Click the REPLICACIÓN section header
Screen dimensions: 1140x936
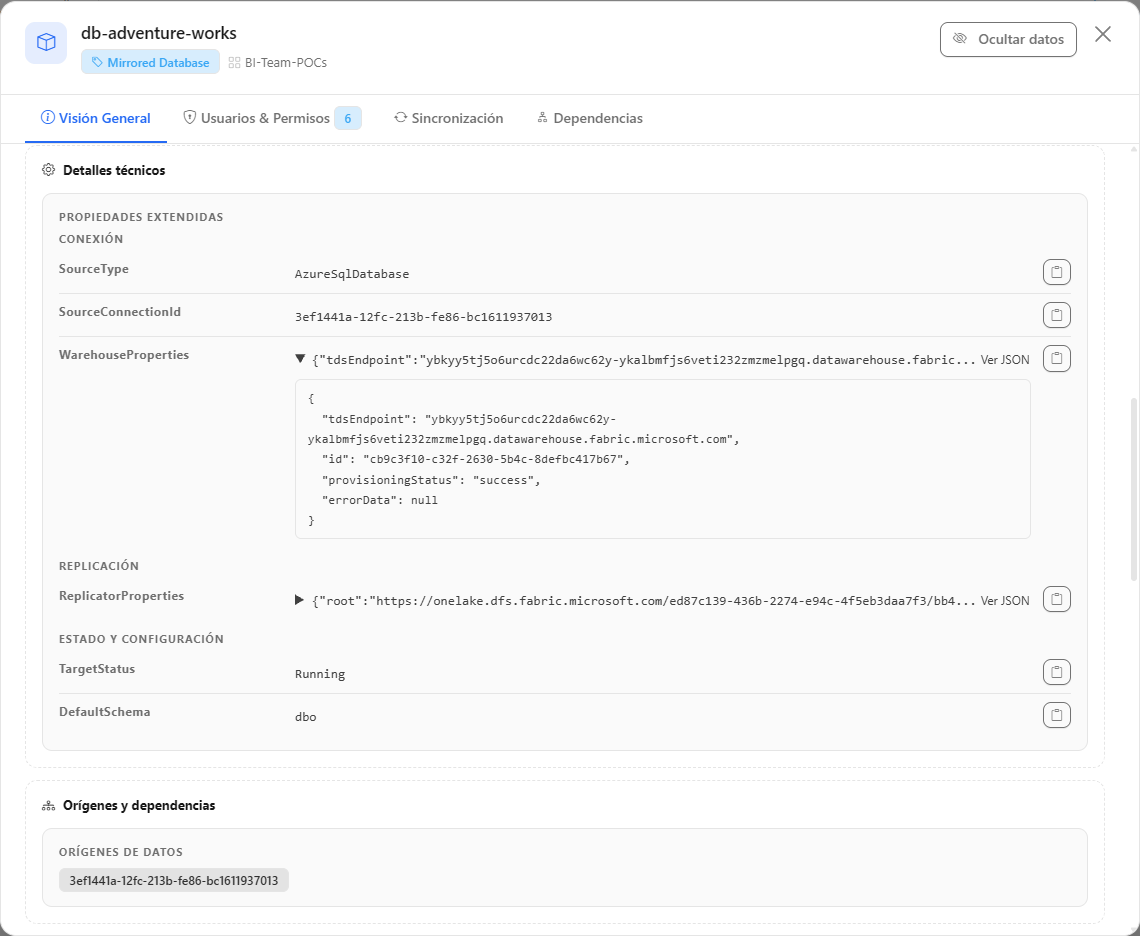point(99,566)
